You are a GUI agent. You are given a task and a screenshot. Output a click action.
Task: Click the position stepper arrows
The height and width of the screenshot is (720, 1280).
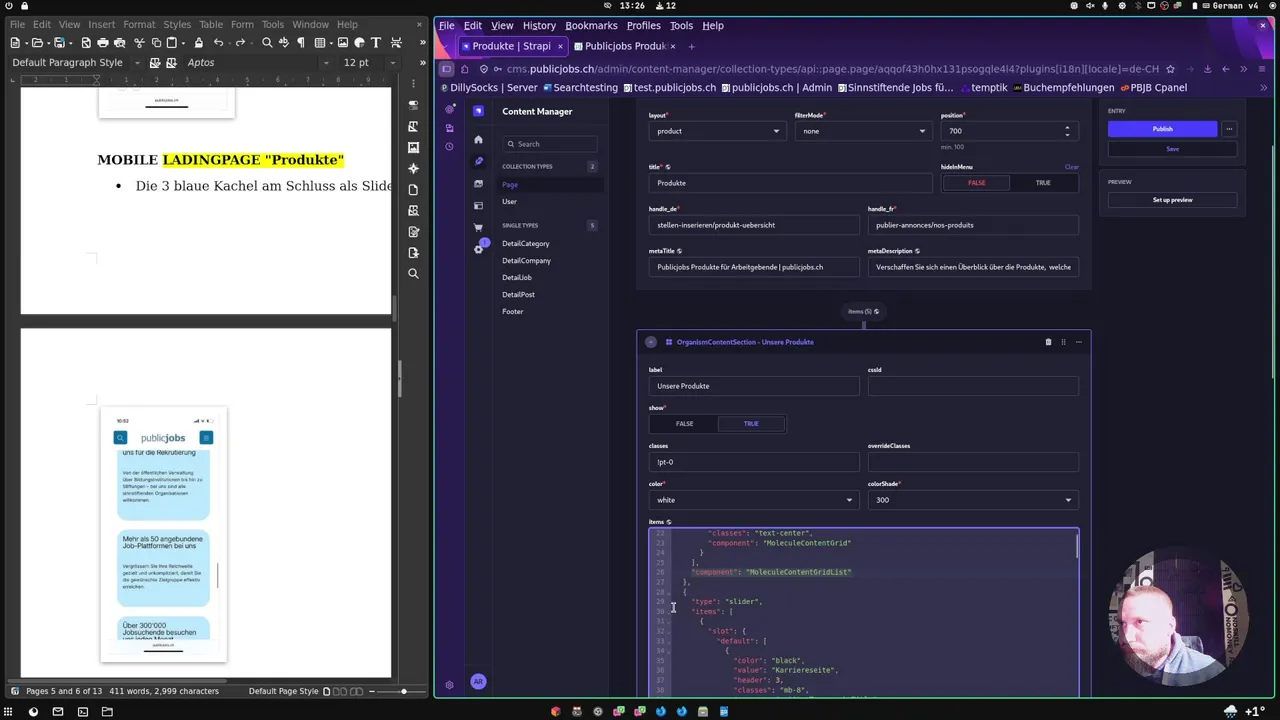1067,131
